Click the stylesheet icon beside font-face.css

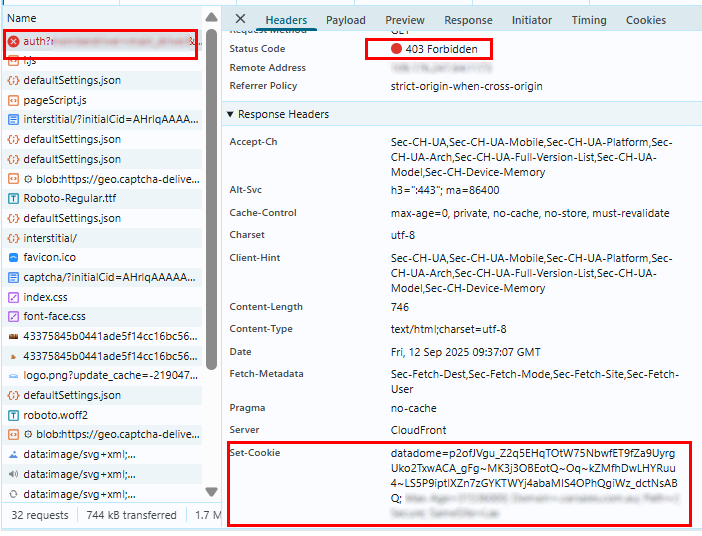(14, 316)
